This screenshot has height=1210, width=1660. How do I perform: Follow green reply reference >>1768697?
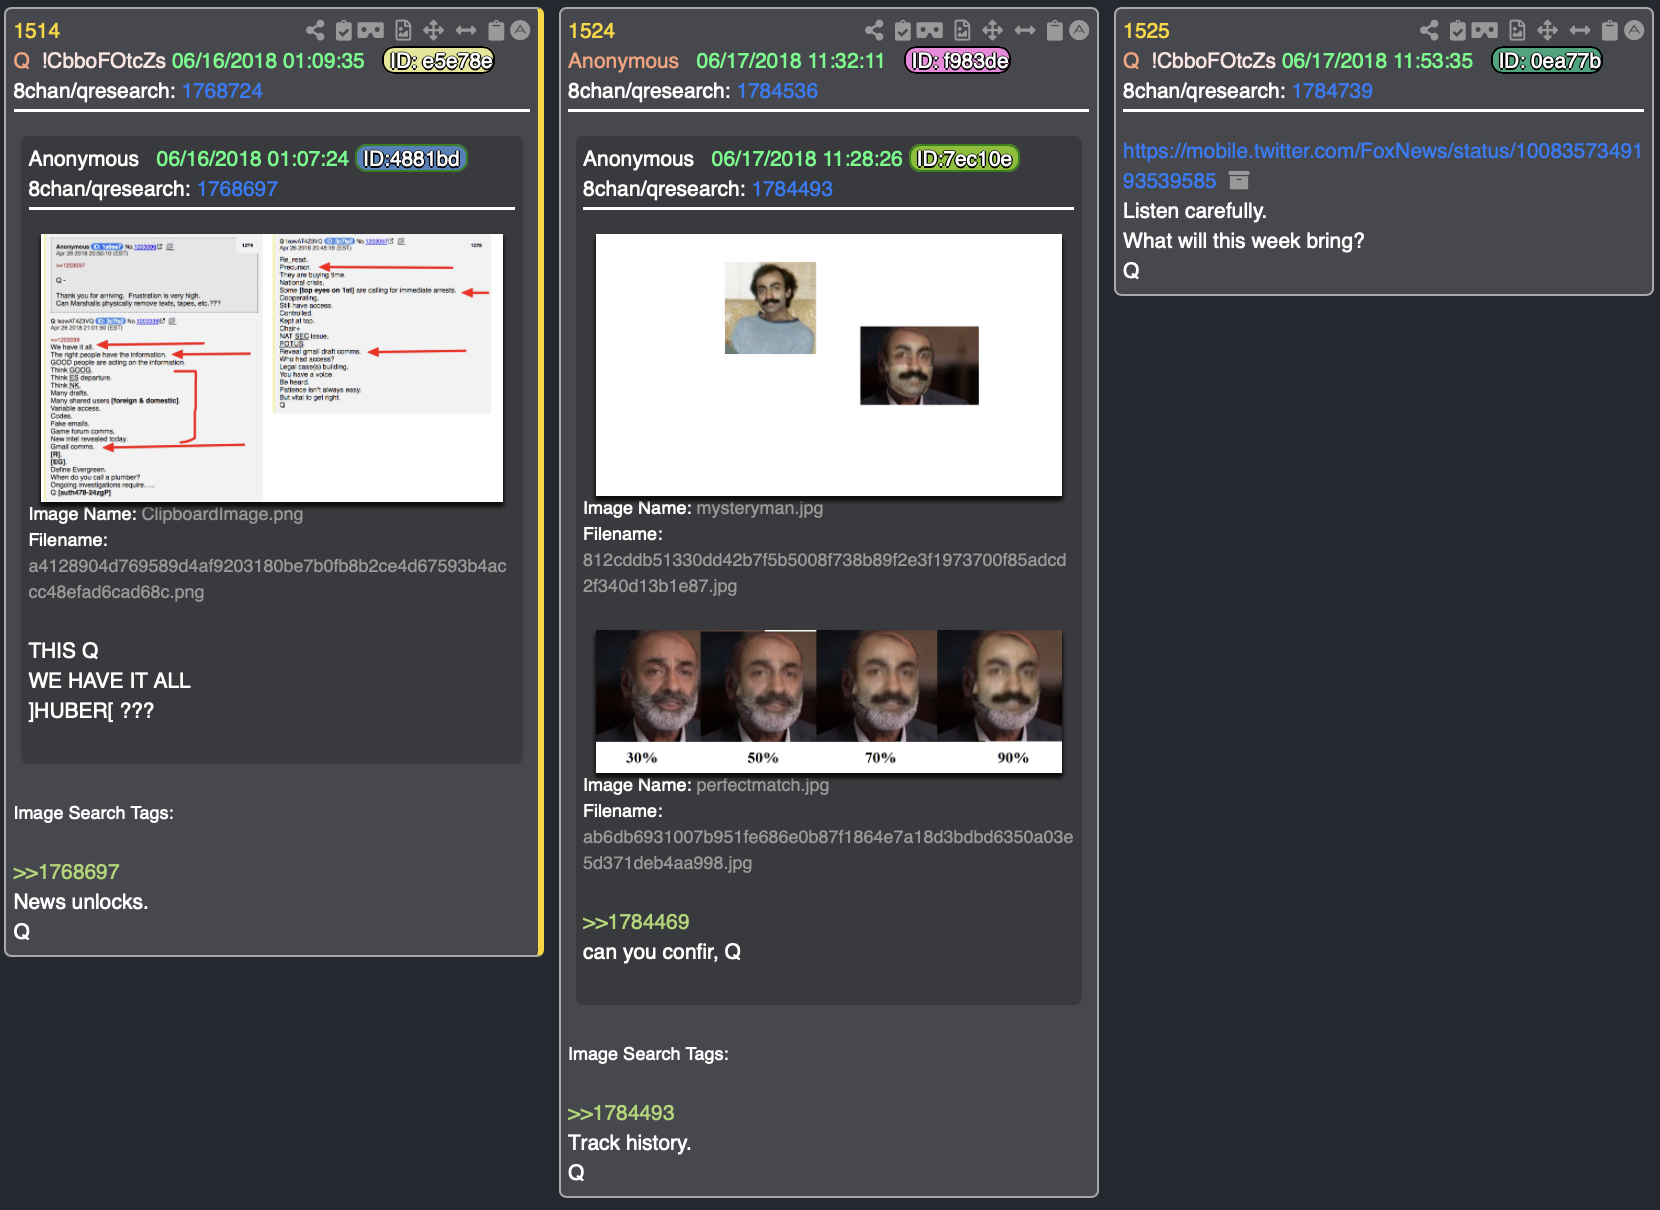tap(66, 872)
